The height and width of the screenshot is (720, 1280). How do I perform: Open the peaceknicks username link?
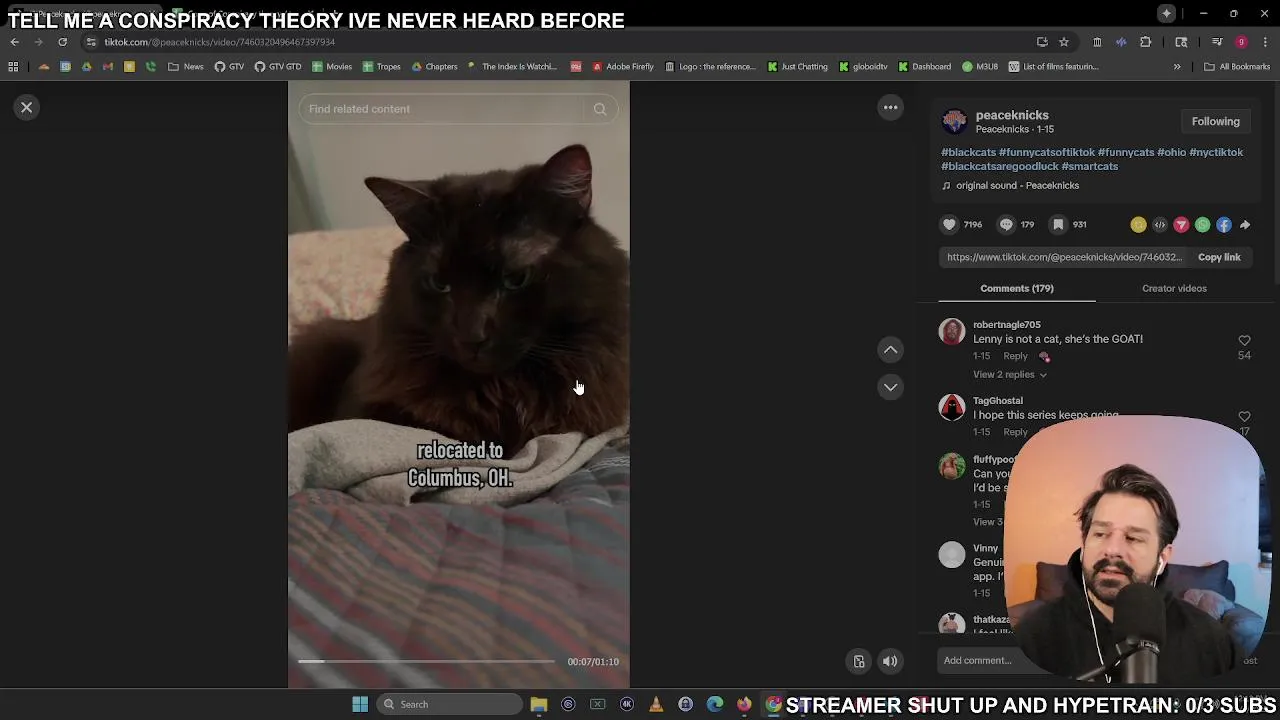point(1012,115)
